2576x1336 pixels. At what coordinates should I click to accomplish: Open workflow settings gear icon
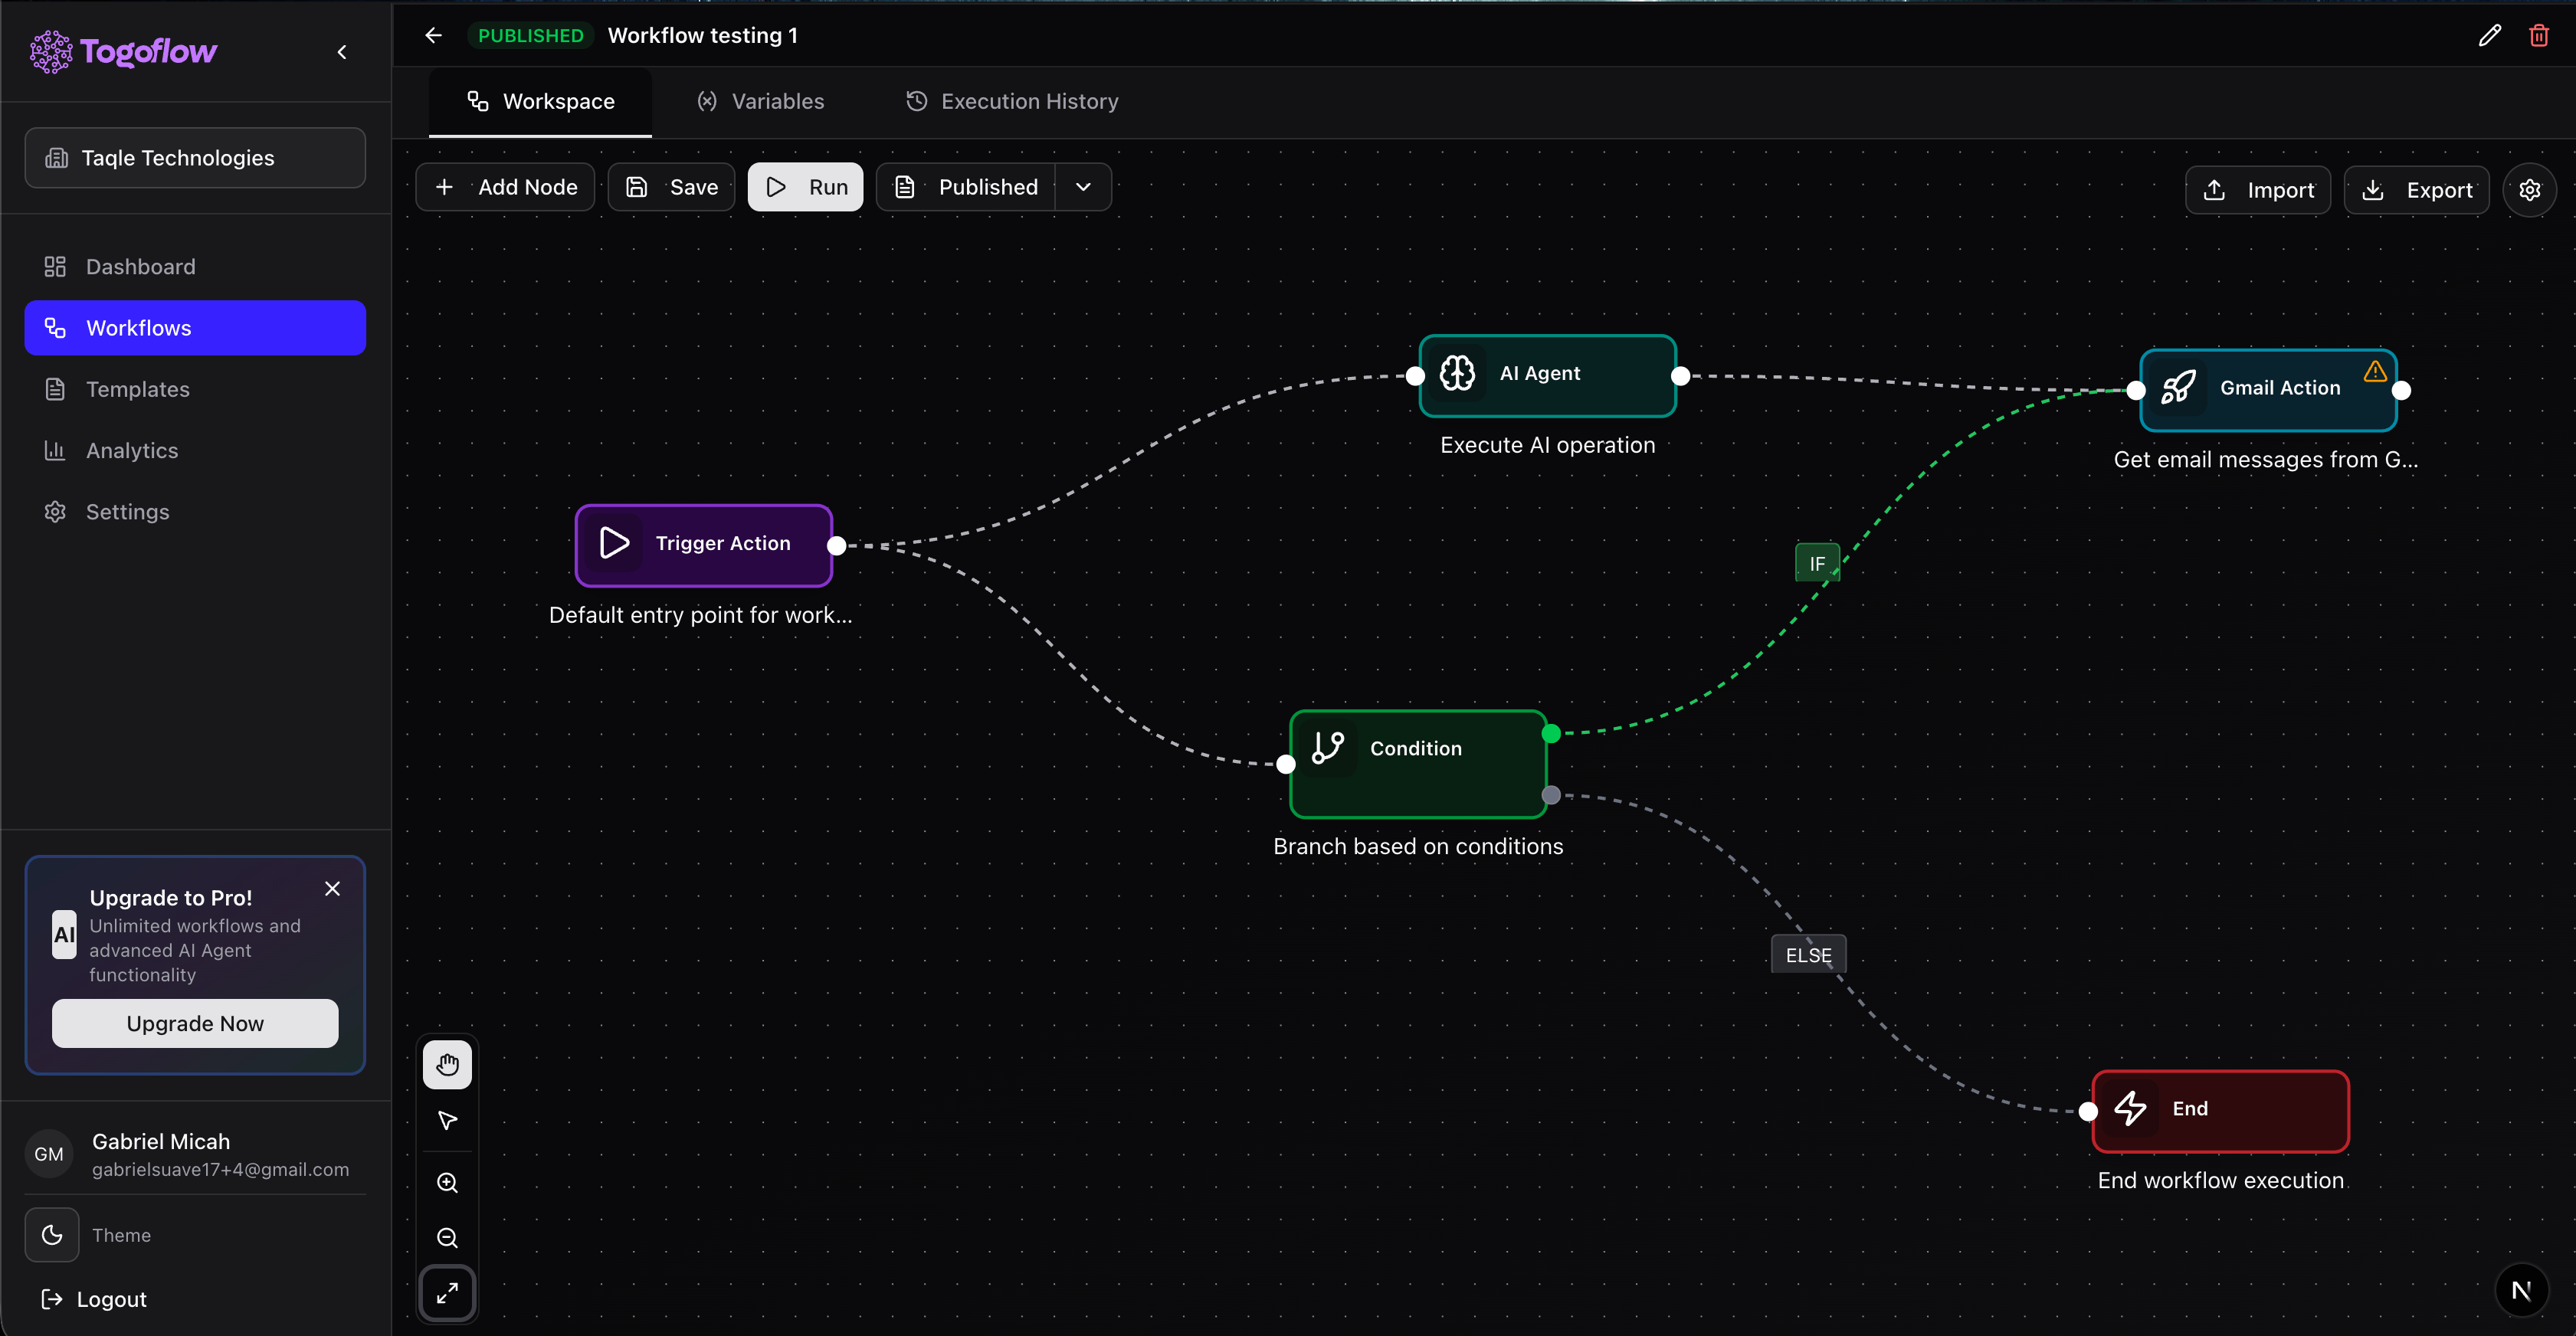click(x=2531, y=189)
